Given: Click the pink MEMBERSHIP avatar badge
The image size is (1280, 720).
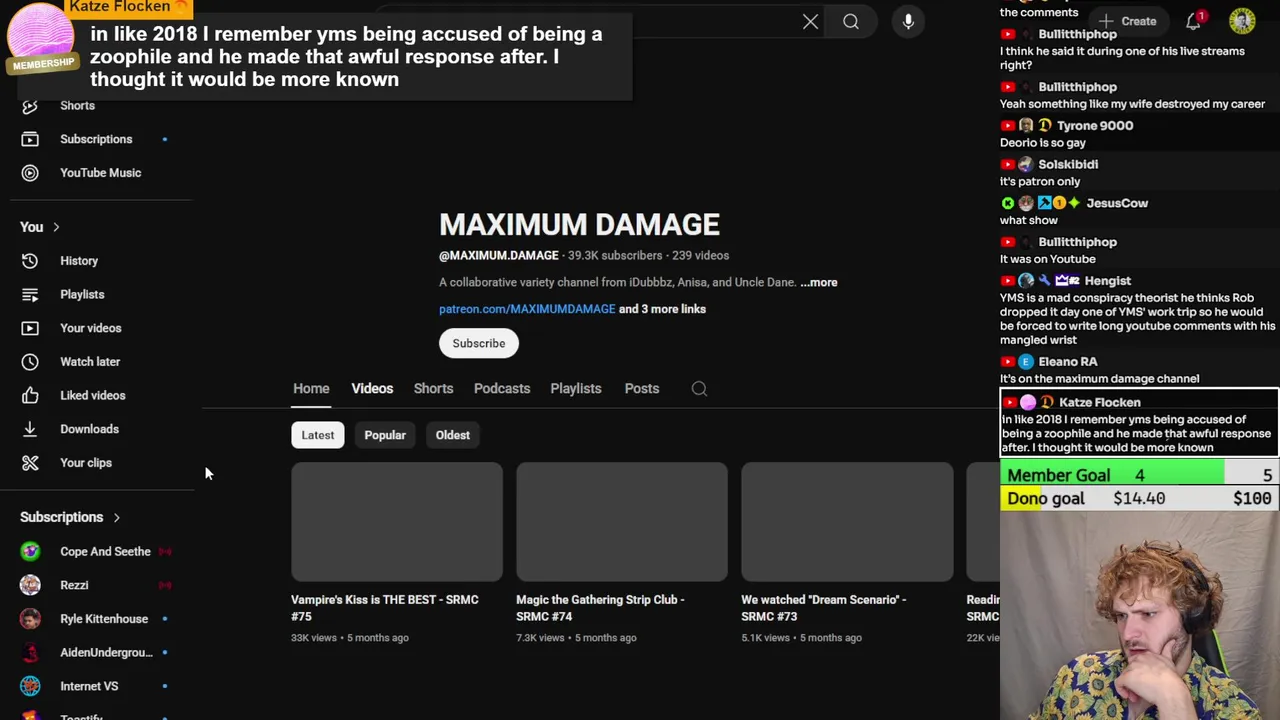Looking at the screenshot, I should (42, 38).
